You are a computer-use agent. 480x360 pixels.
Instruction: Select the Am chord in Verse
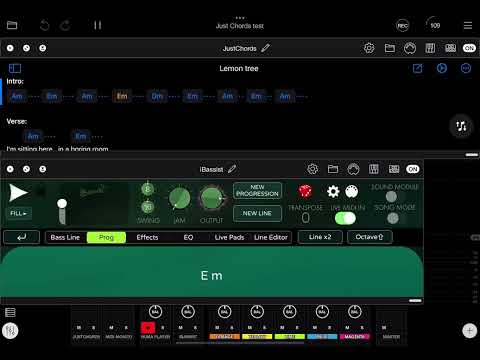[33, 136]
